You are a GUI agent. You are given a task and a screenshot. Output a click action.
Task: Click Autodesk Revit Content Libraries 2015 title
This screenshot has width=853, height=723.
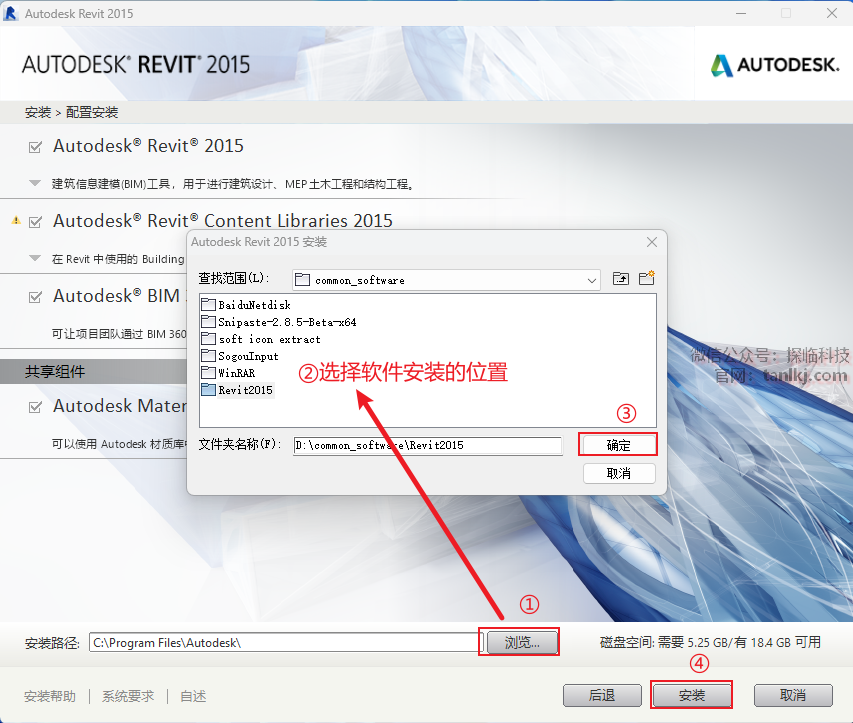coord(222,221)
